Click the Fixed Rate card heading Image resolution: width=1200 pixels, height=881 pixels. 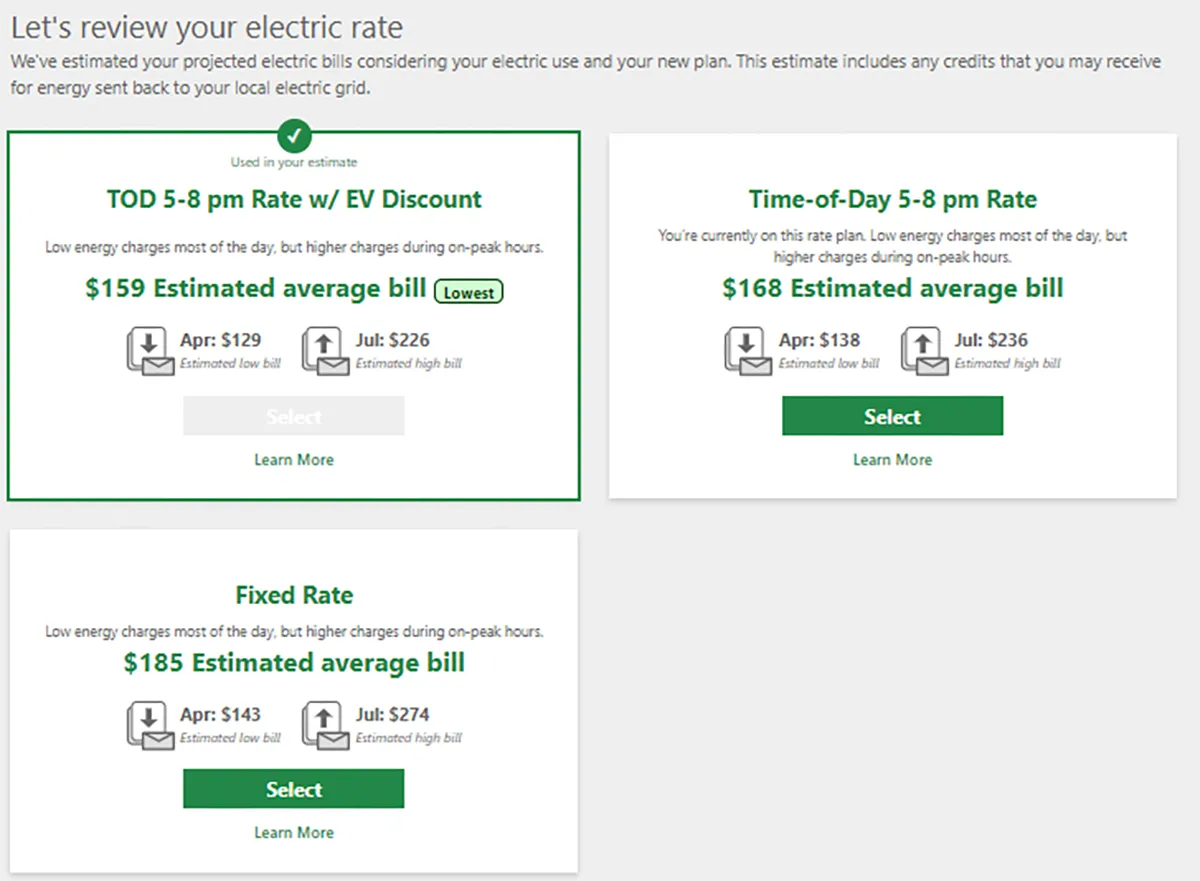[294, 595]
